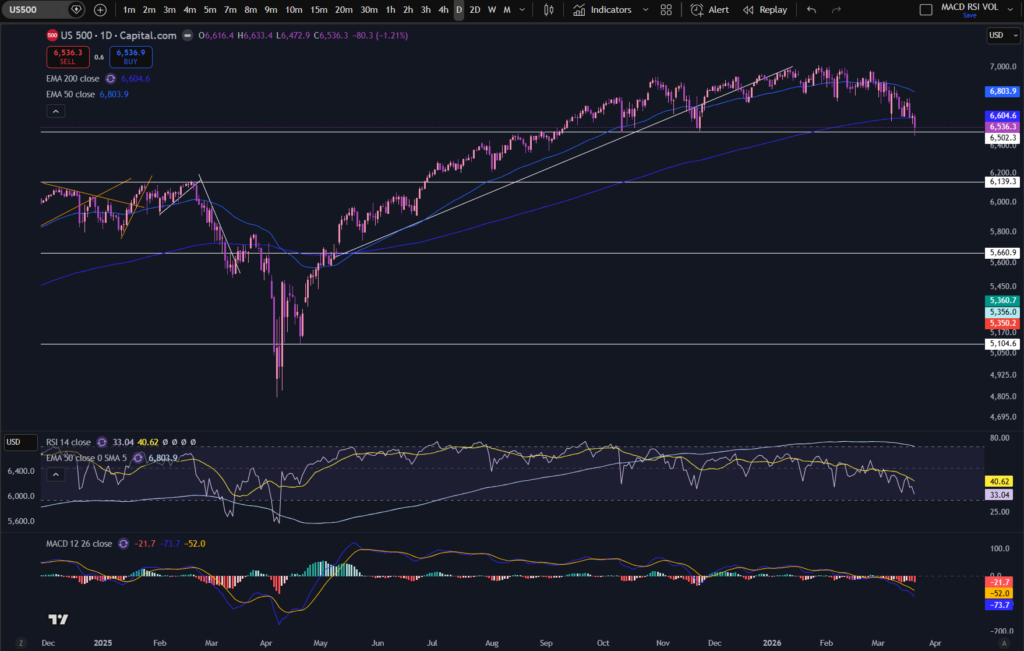This screenshot has height=651, width=1024.
Task: Click the blue 6,803.9 EMA price tag
Action: (x=1002, y=91)
